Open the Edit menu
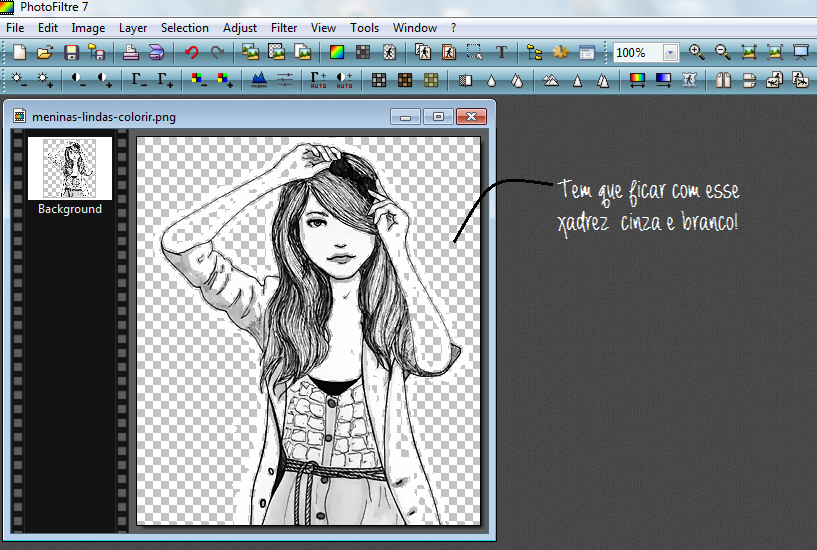The height and width of the screenshot is (550, 817). [47, 28]
